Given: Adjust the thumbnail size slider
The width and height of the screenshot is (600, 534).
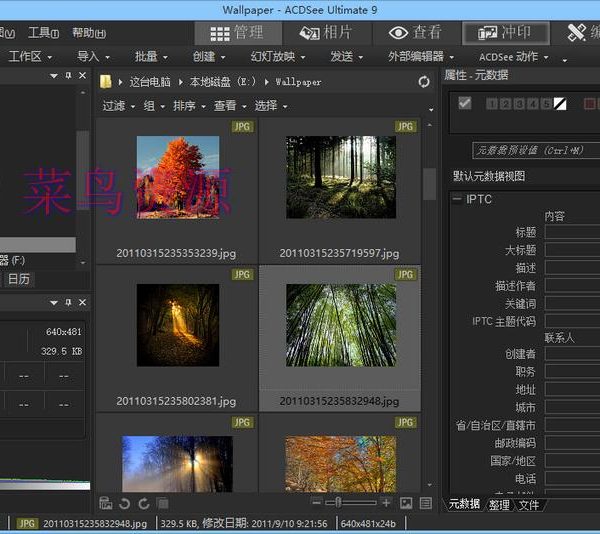Looking at the screenshot, I should (341, 503).
